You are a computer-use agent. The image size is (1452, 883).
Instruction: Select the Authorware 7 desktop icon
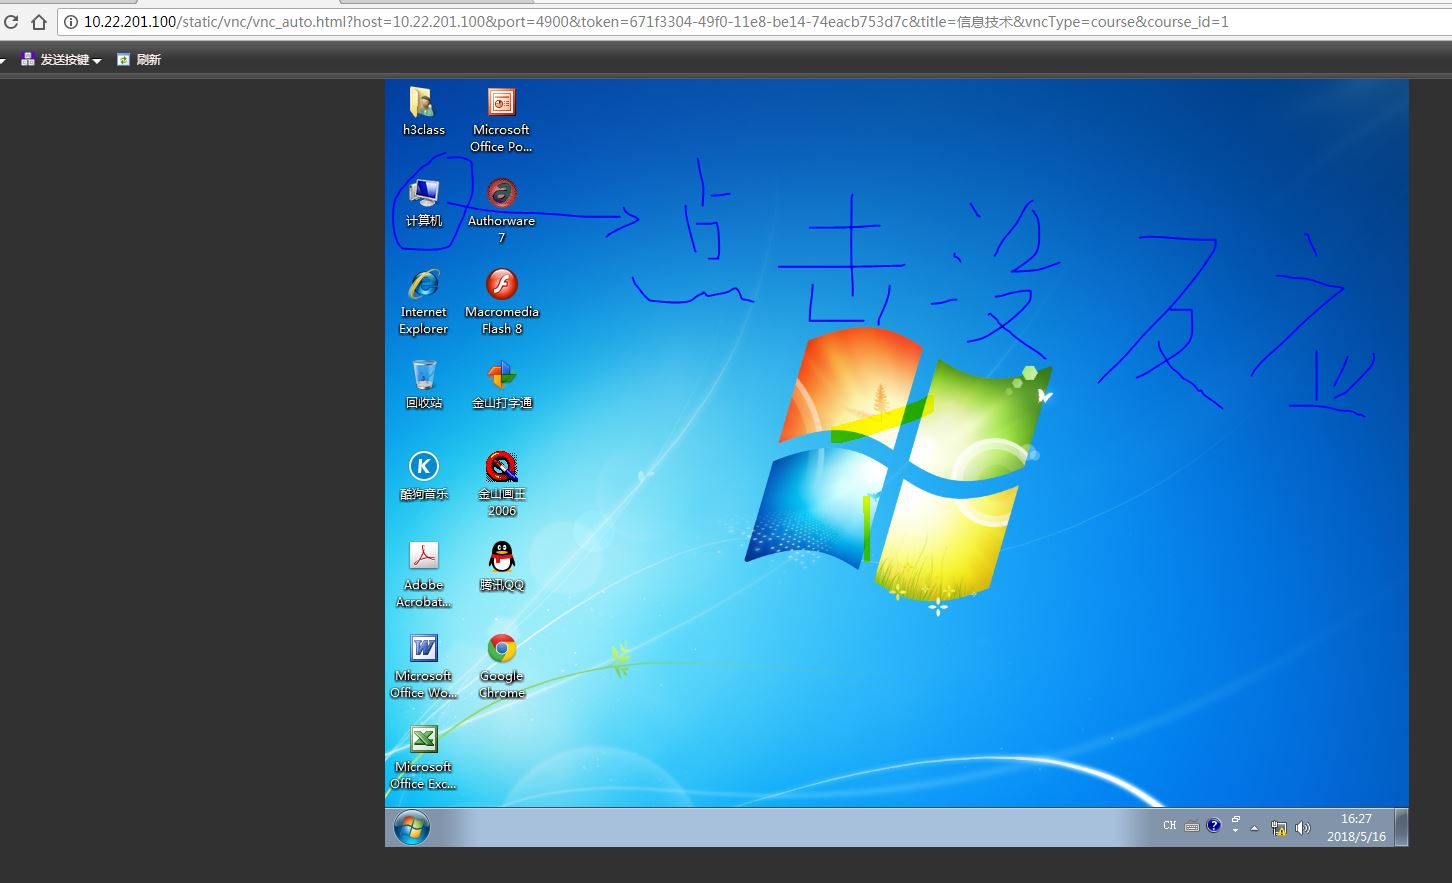click(501, 211)
